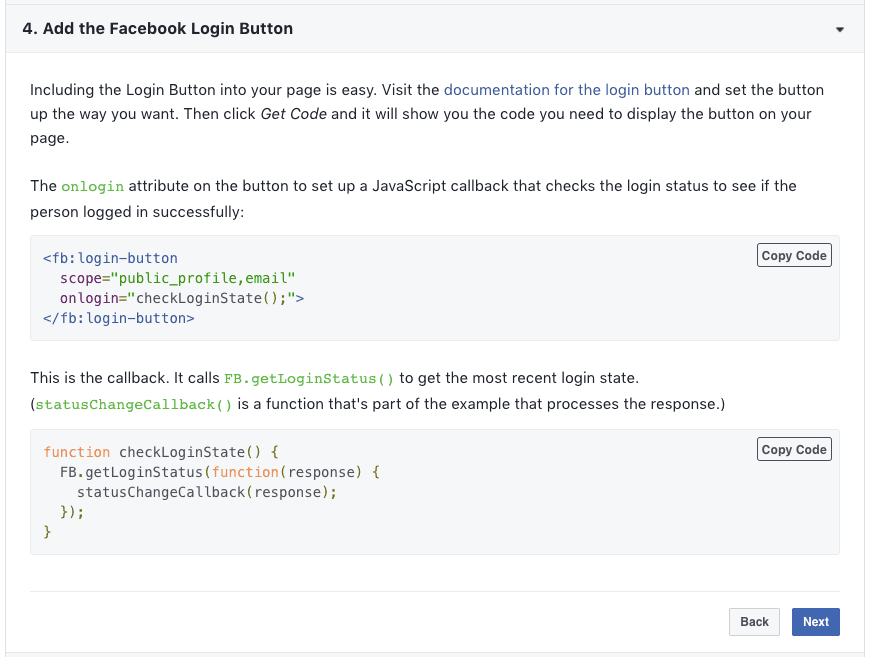Click the 'statusChangeCallback()' inline code text
Image resolution: width=870 pixels, height=657 pixels.
(x=134, y=405)
